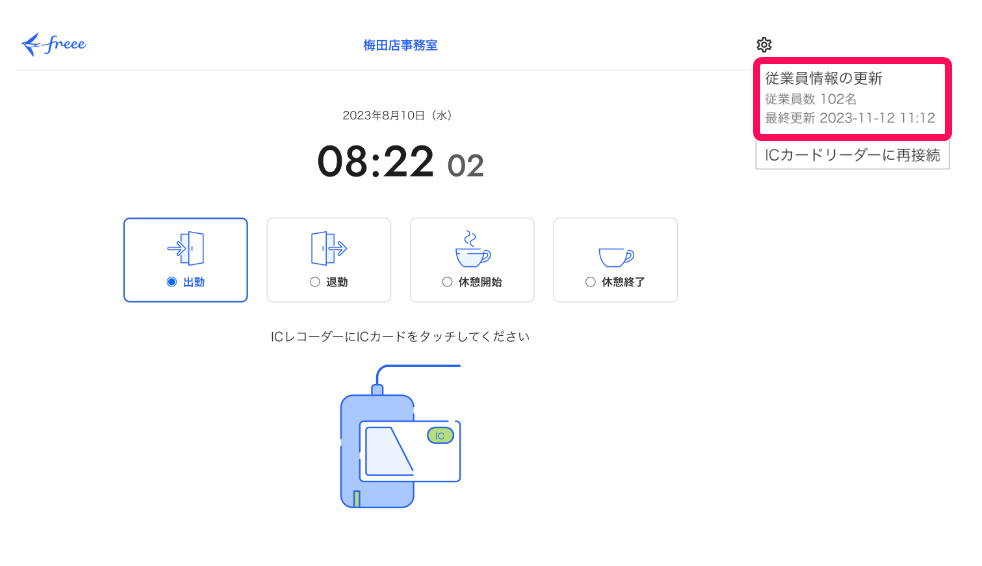Image resolution: width=982 pixels, height=566 pixels.
Task: Select the 休憩終了 radio button
Action: pos(590,282)
